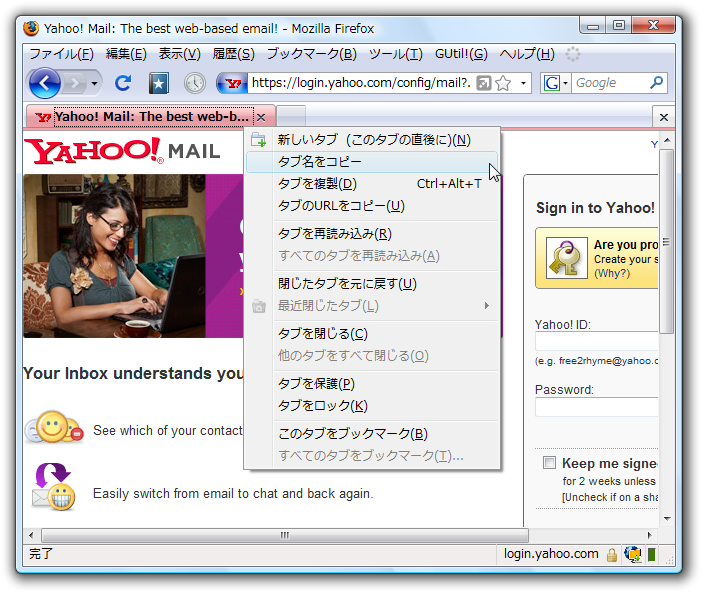Click the Google search input box
Viewport: 703px width, 593px height.
click(x=610, y=83)
